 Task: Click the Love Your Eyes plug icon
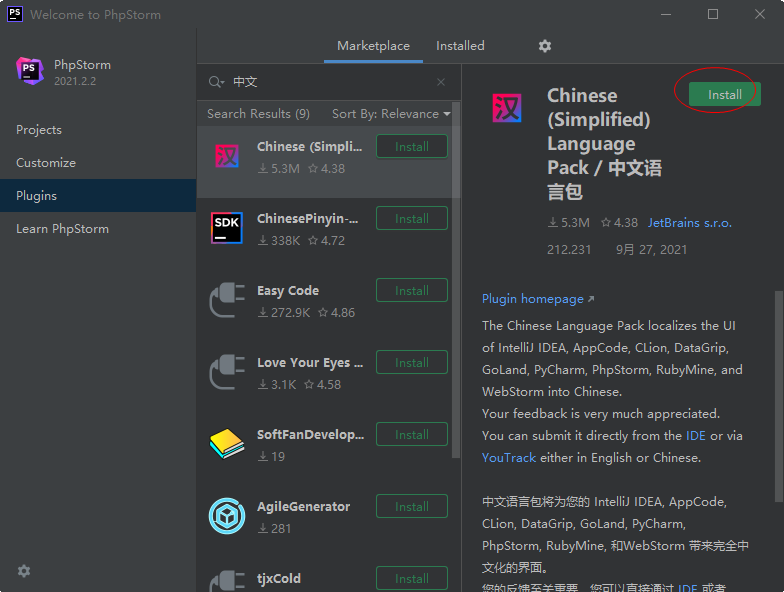tap(227, 372)
